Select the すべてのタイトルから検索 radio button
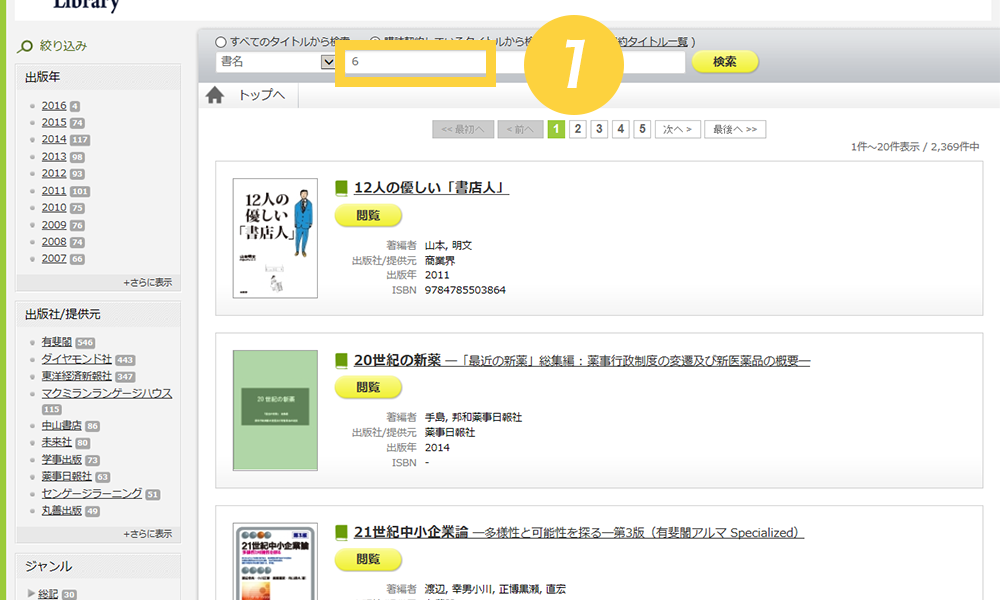The width and height of the screenshot is (1000, 600). click(221, 42)
